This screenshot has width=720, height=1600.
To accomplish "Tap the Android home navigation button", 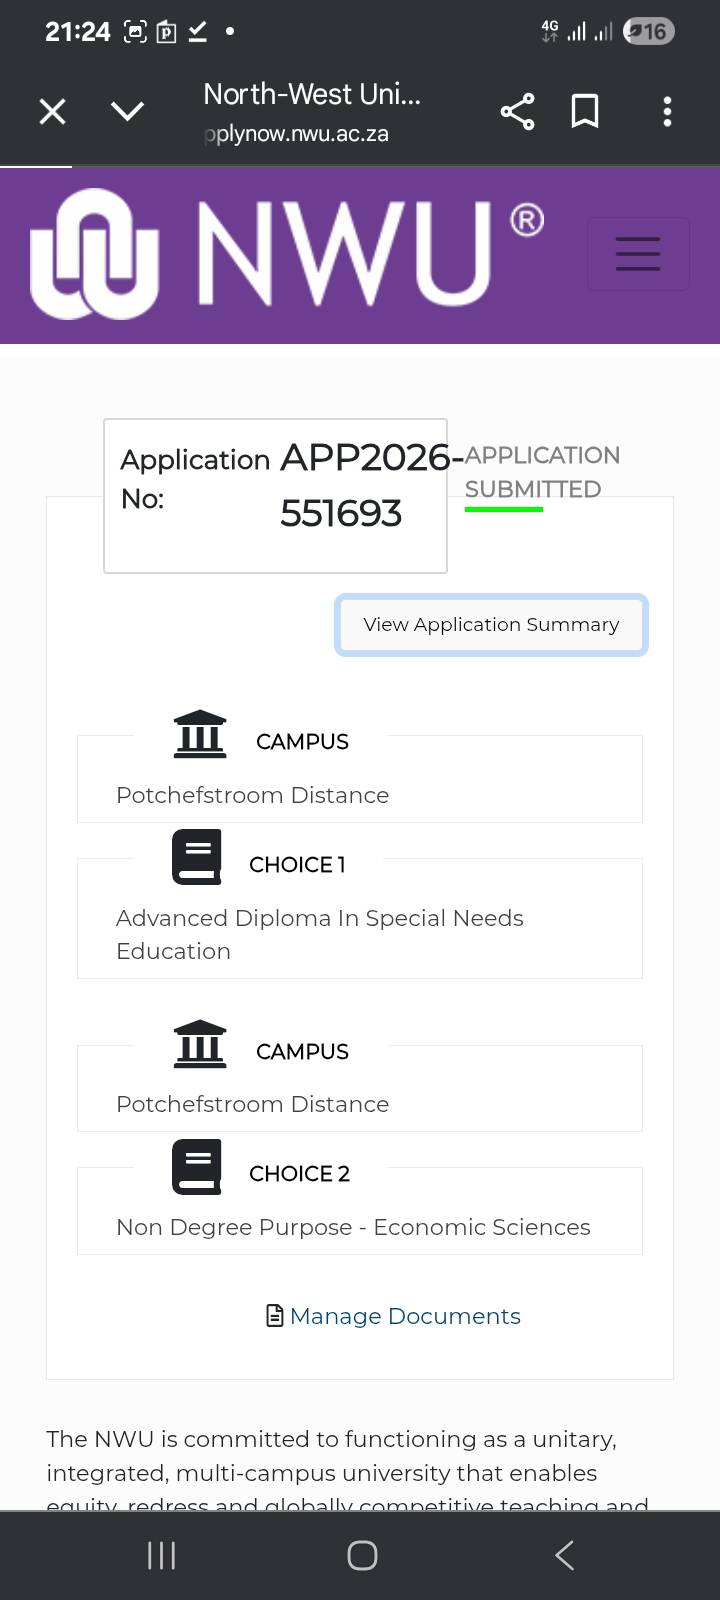I will coord(362,1555).
